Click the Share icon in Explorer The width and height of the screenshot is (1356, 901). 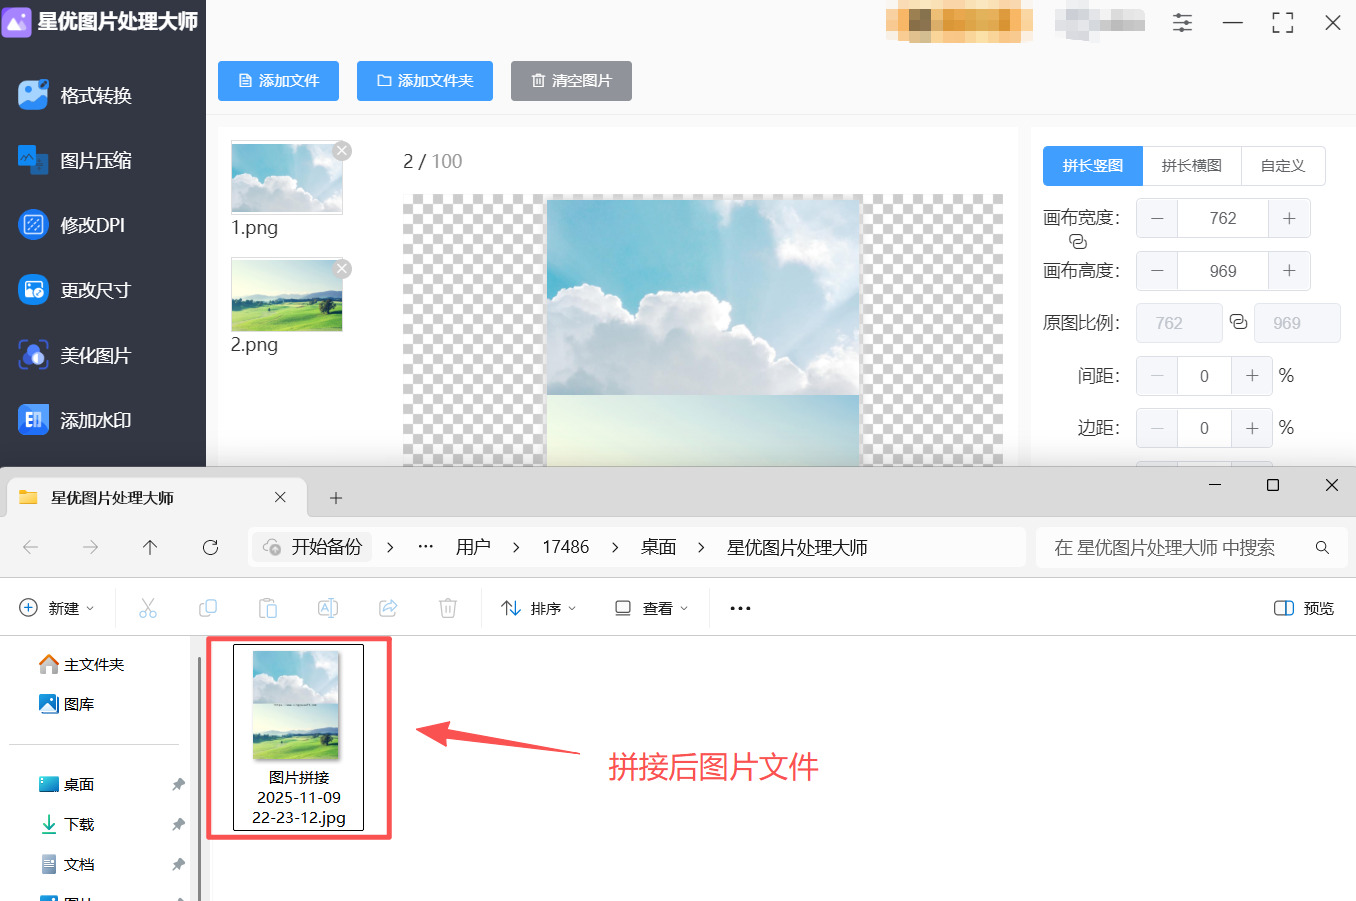click(x=388, y=608)
